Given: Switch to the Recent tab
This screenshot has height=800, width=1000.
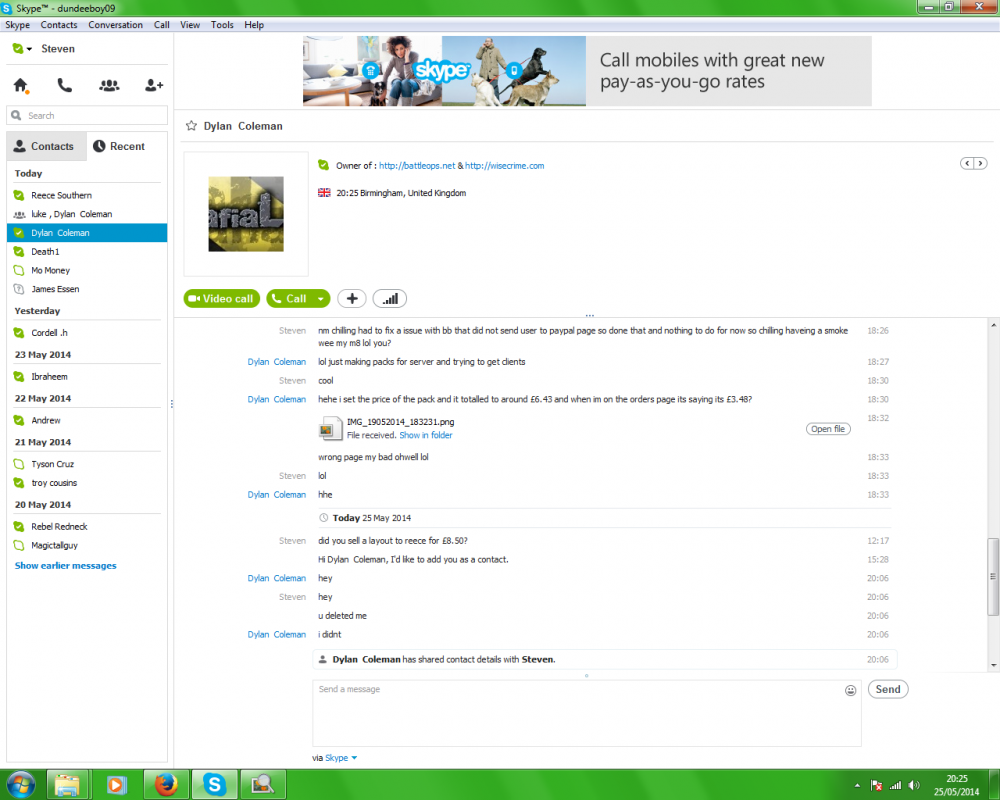Looking at the screenshot, I should pos(119,146).
